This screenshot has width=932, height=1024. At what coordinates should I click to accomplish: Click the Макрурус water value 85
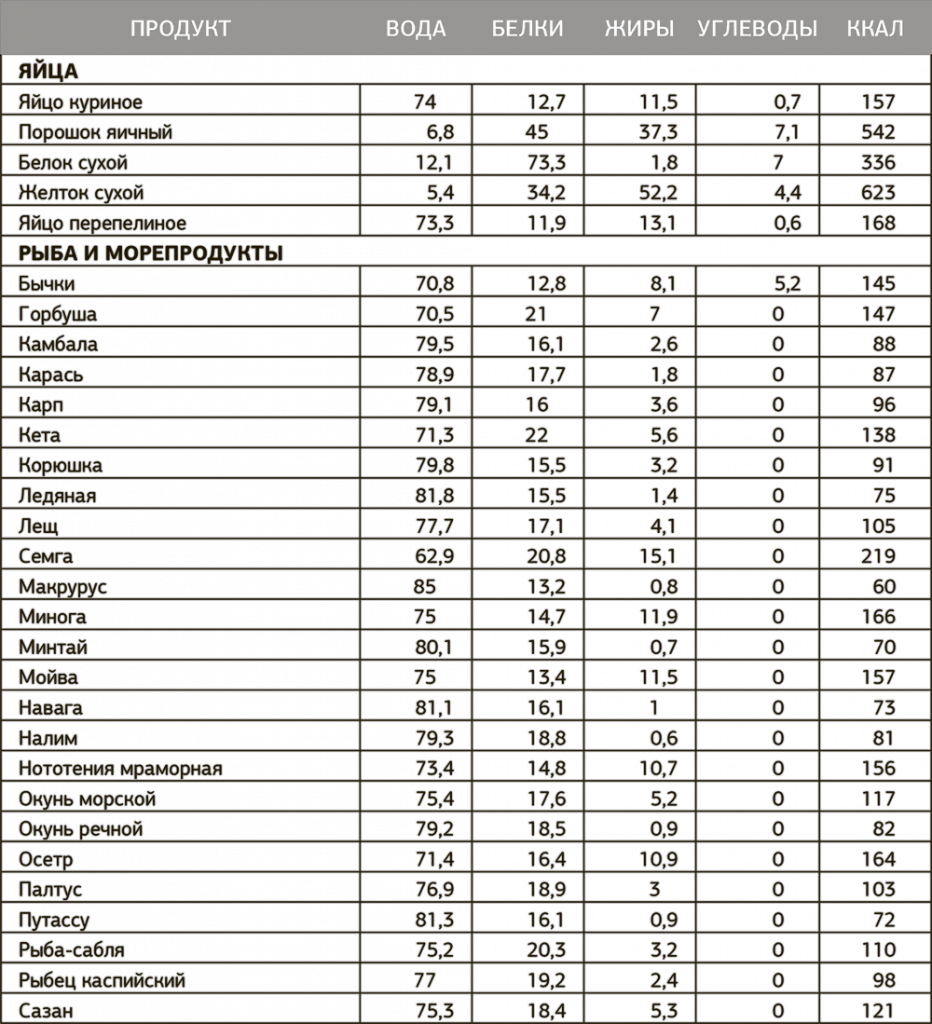[x=424, y=586]
